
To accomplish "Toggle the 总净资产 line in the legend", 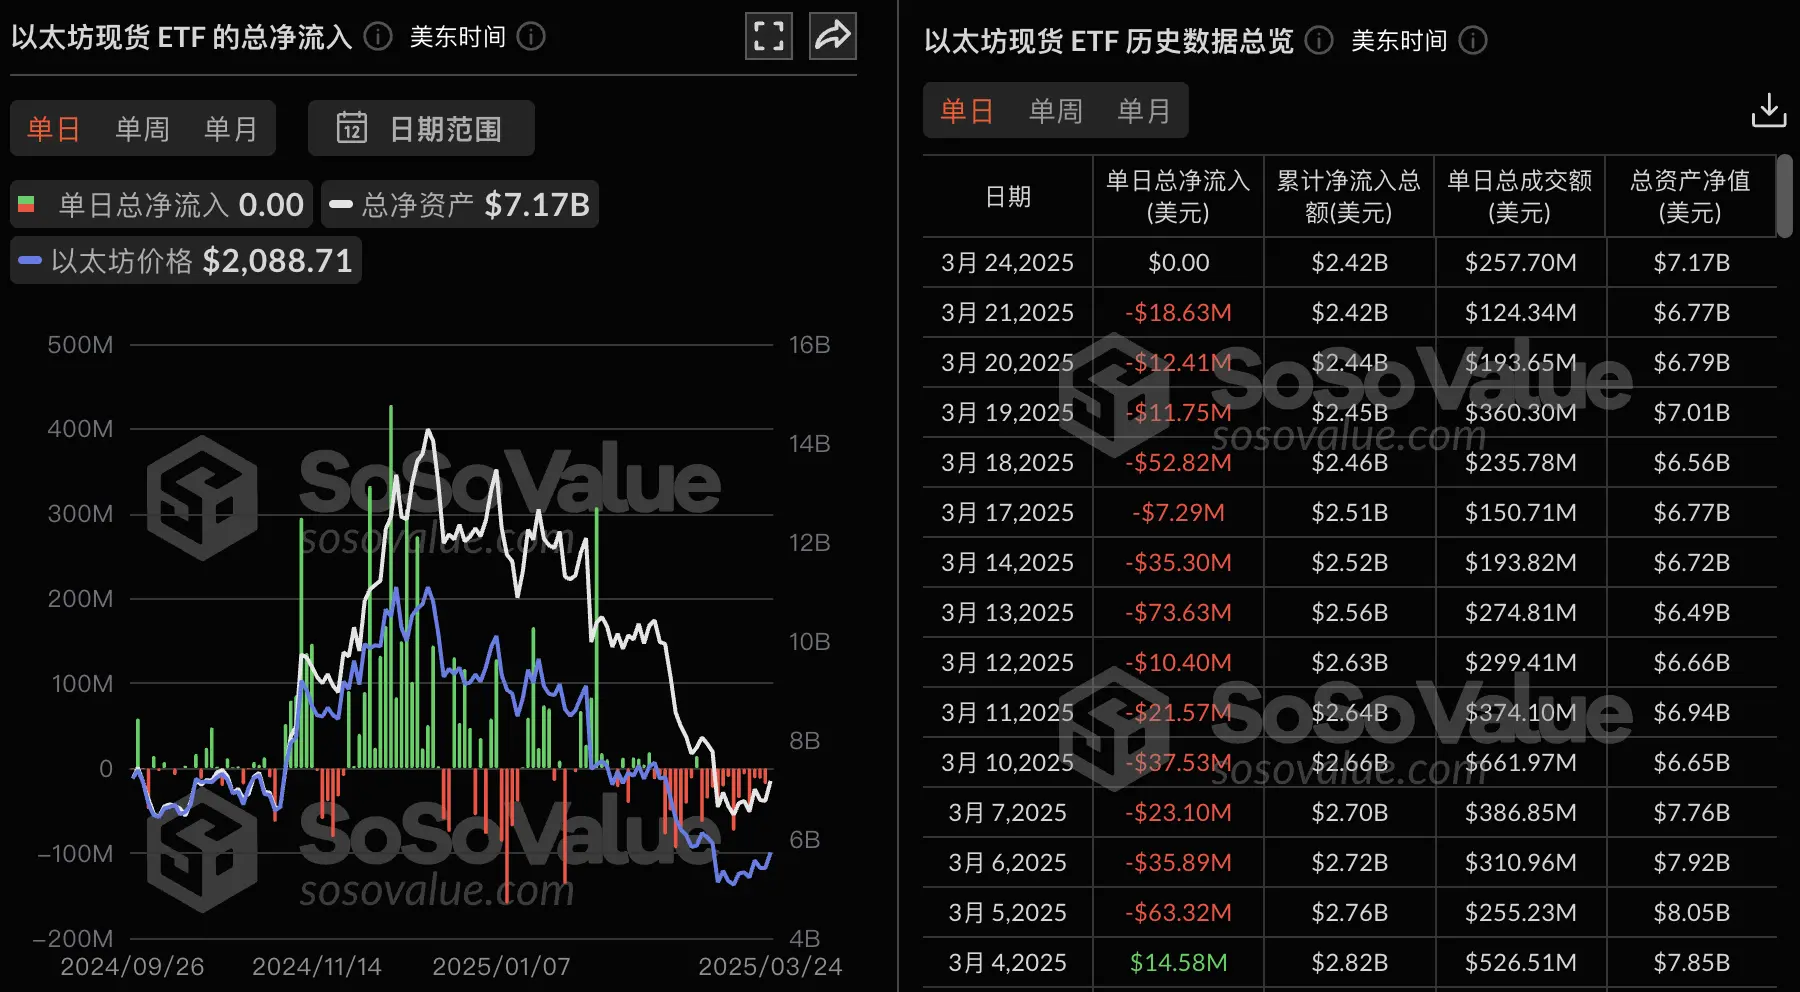I will click(x=459, y=204).
